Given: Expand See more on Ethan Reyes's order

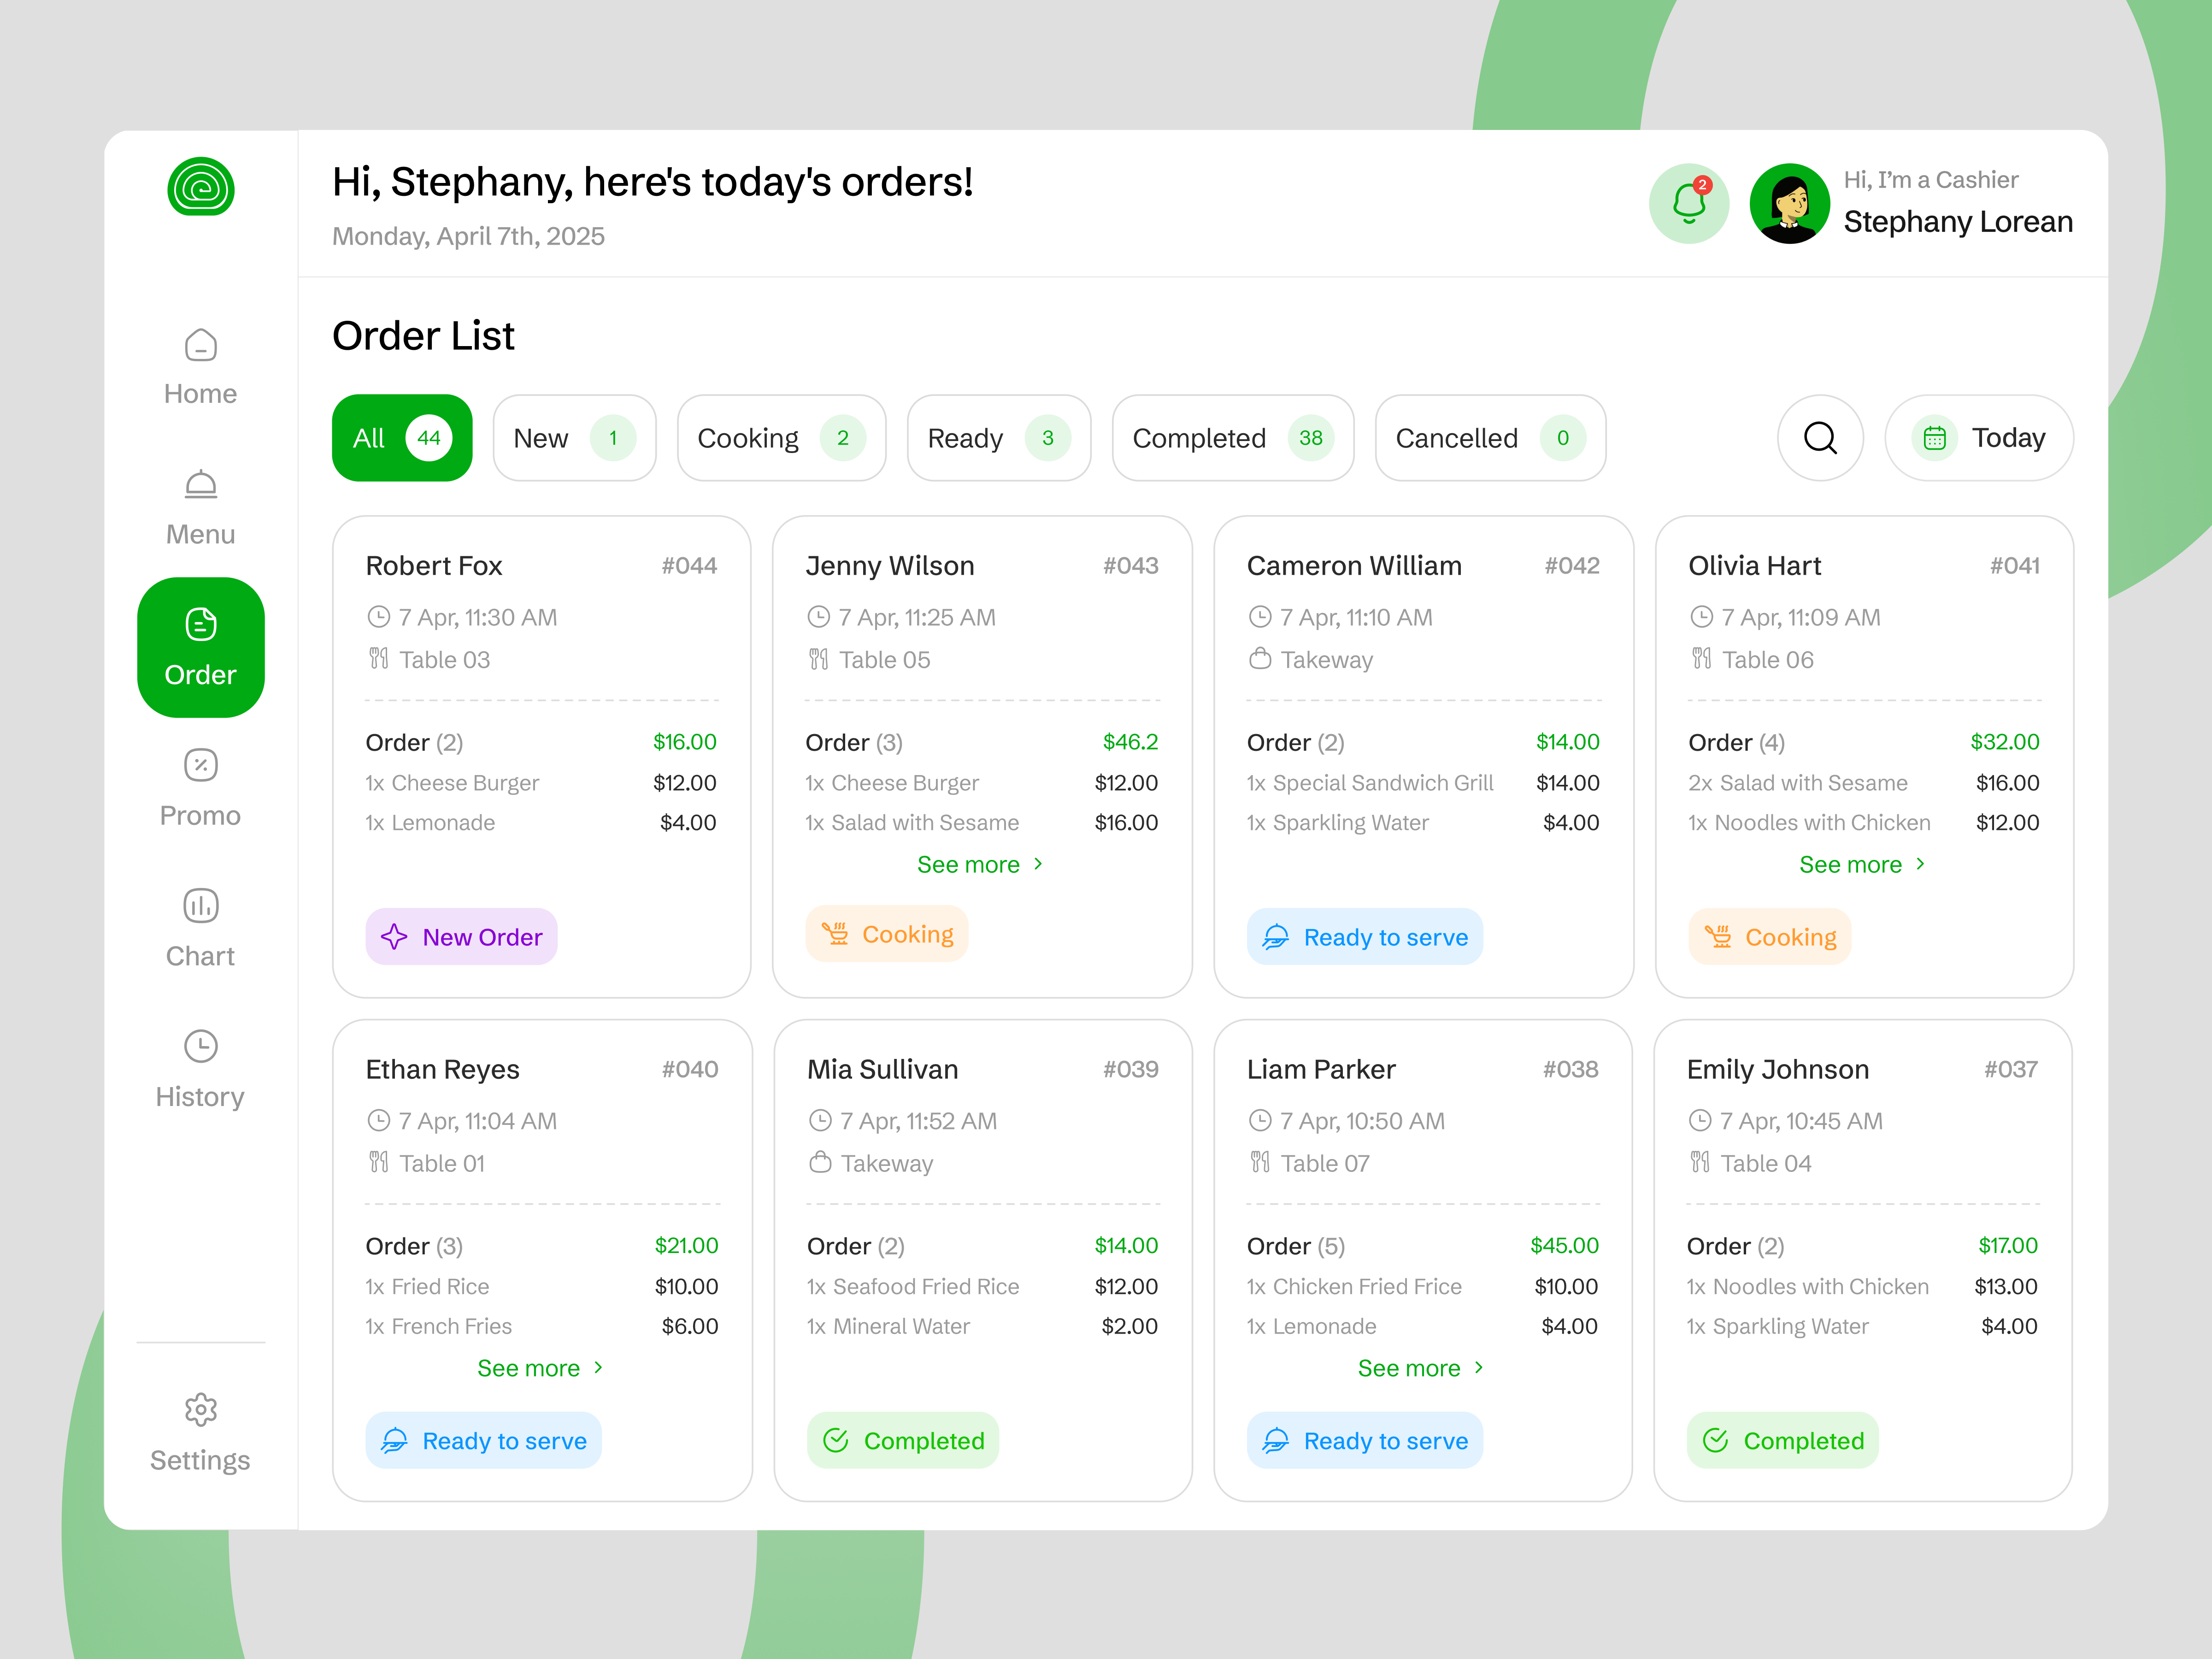Looking at the screenshot, I should tap(541, 1369).
